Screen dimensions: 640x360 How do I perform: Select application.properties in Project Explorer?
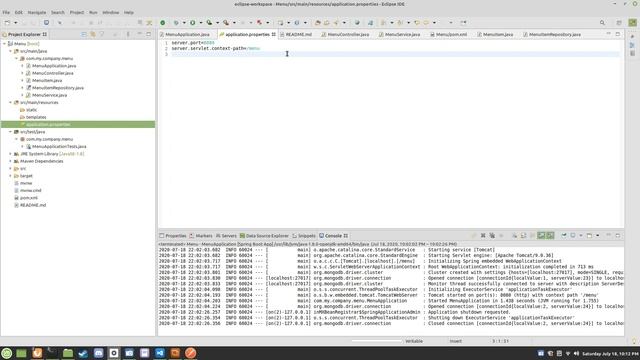[48, 124]
